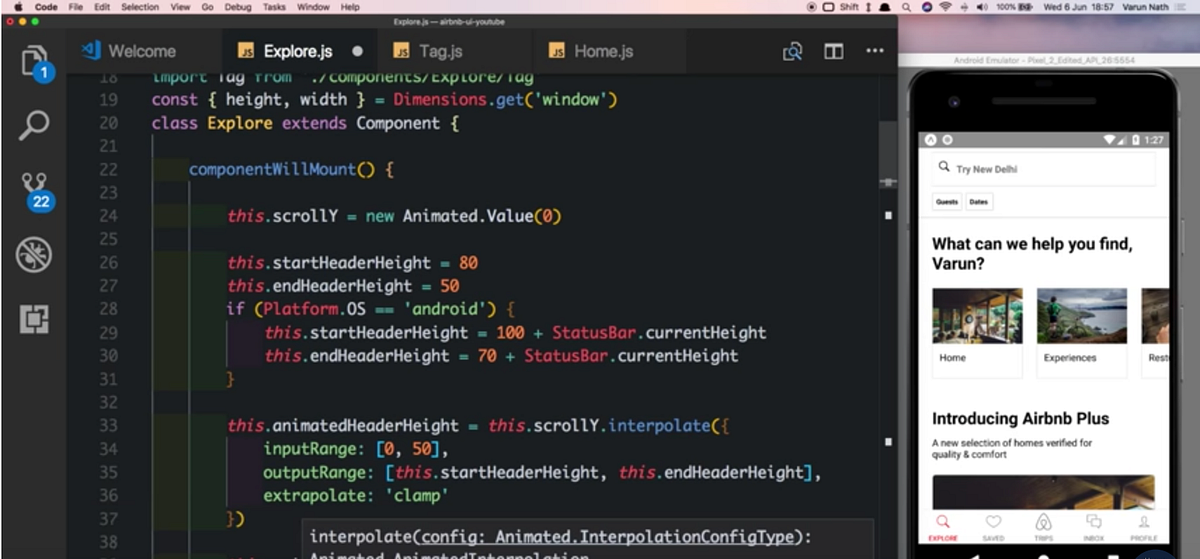
Task: Tap the search magnifier icon in the emulator
Action: tap(944, 168)
